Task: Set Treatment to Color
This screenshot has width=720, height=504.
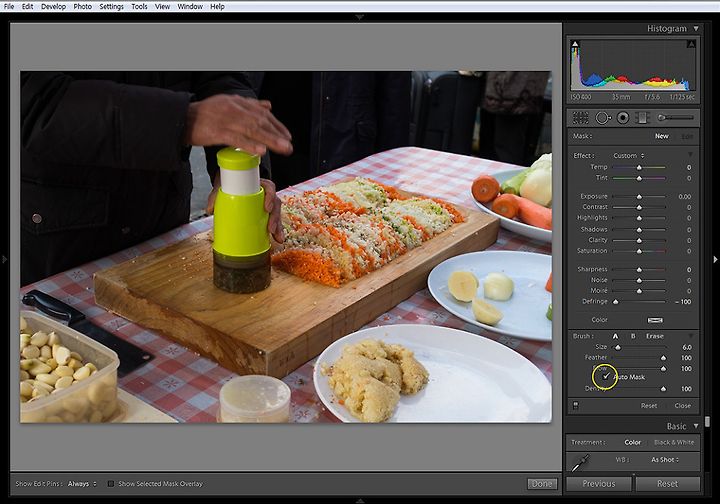Action: coord(632,442)
